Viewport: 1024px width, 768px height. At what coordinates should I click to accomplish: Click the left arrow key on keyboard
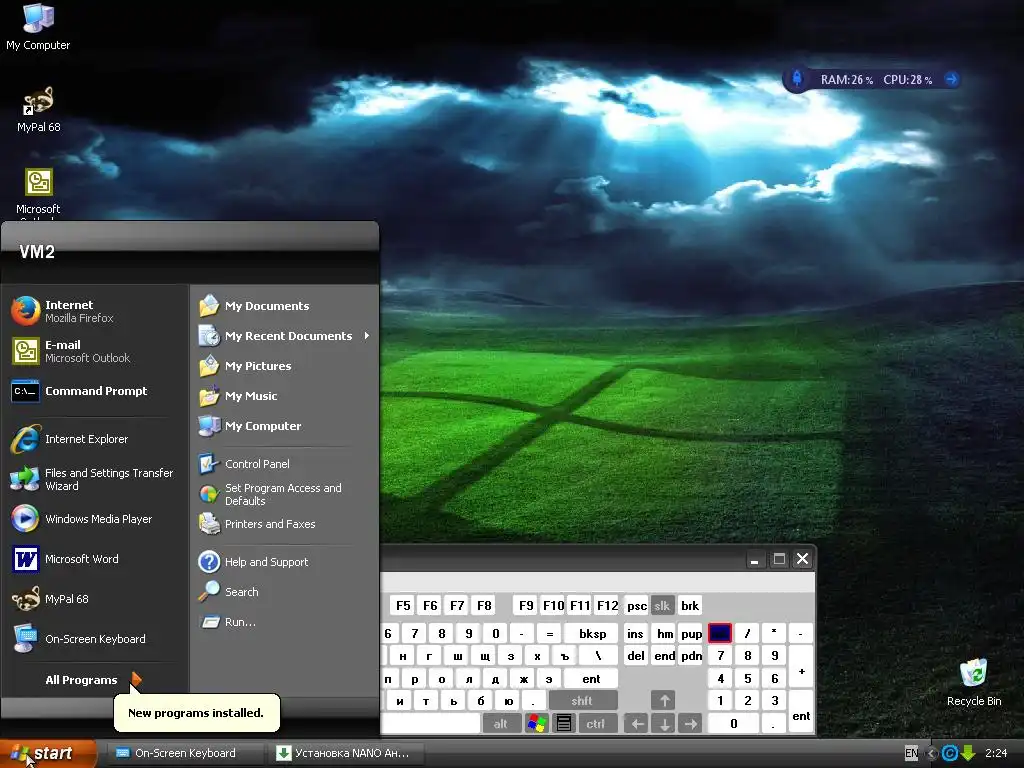[637, 724]
